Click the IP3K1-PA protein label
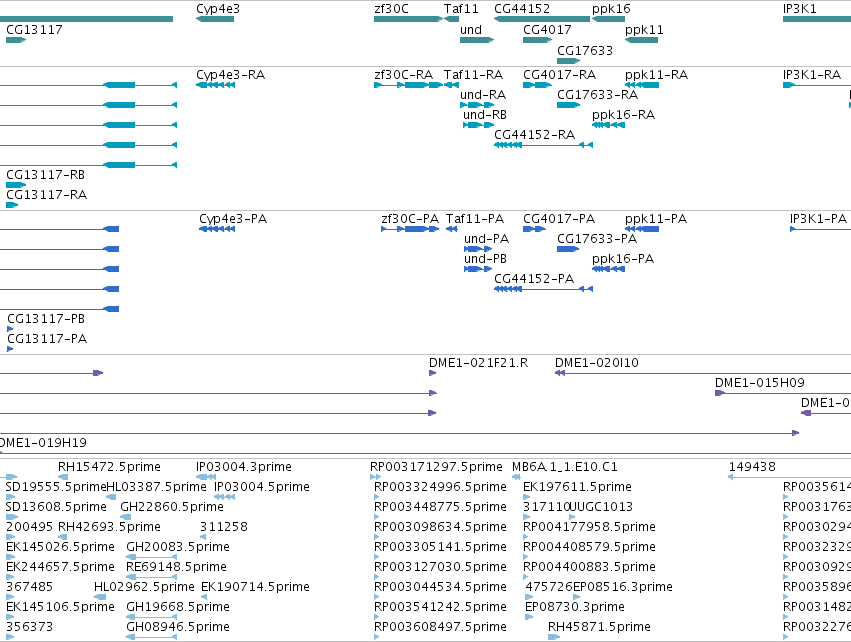This screenshot has width=851, height=642. [818, 218]
